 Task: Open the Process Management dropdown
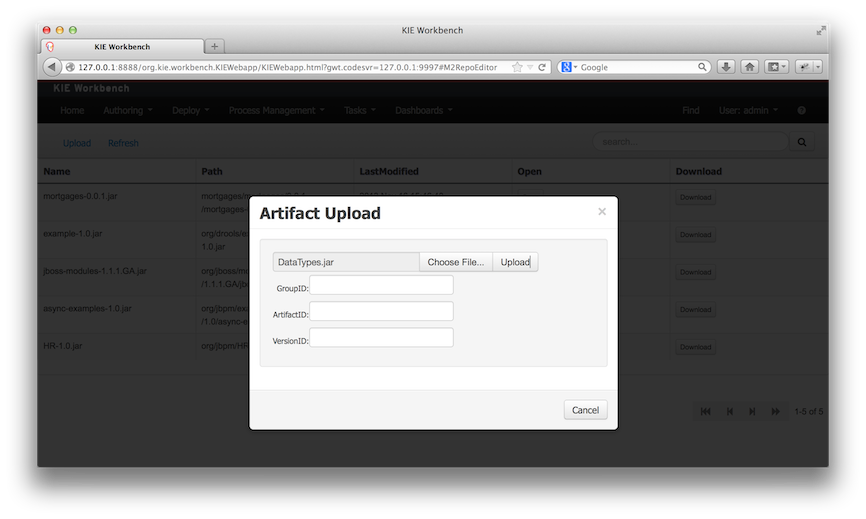276,110
